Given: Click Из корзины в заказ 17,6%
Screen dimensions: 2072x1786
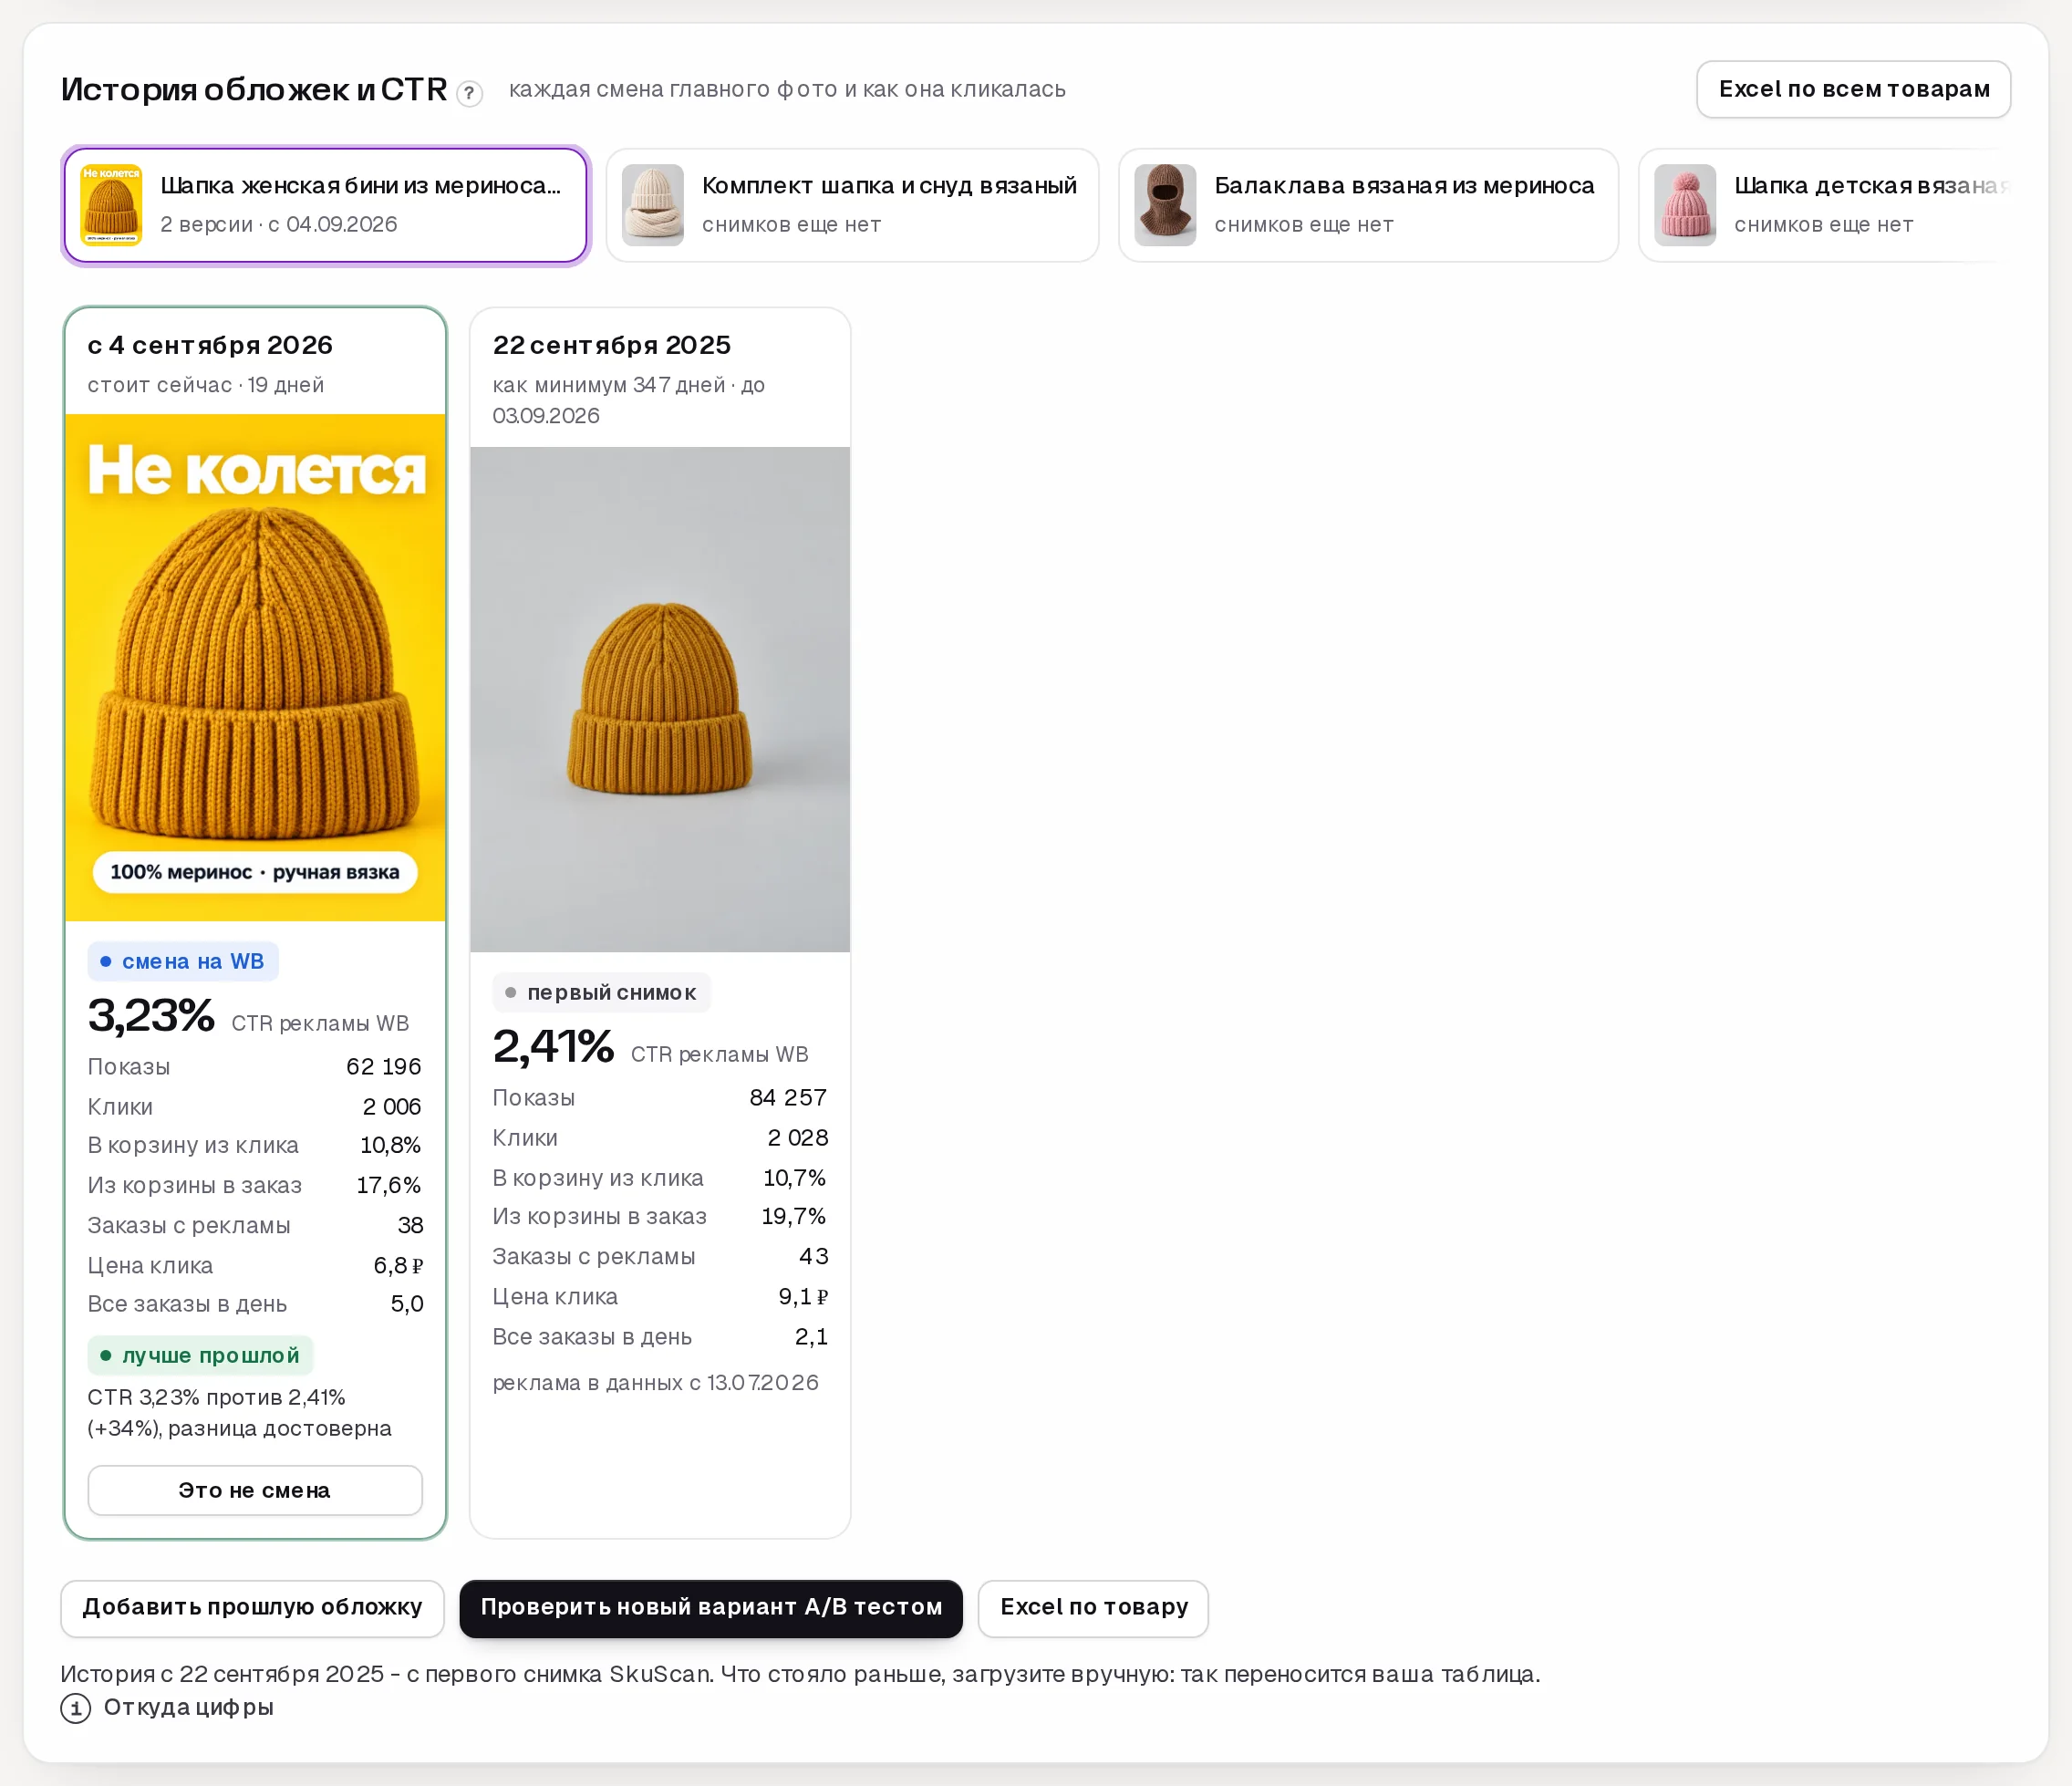Looking at the screenshot, I should 389,1185.
